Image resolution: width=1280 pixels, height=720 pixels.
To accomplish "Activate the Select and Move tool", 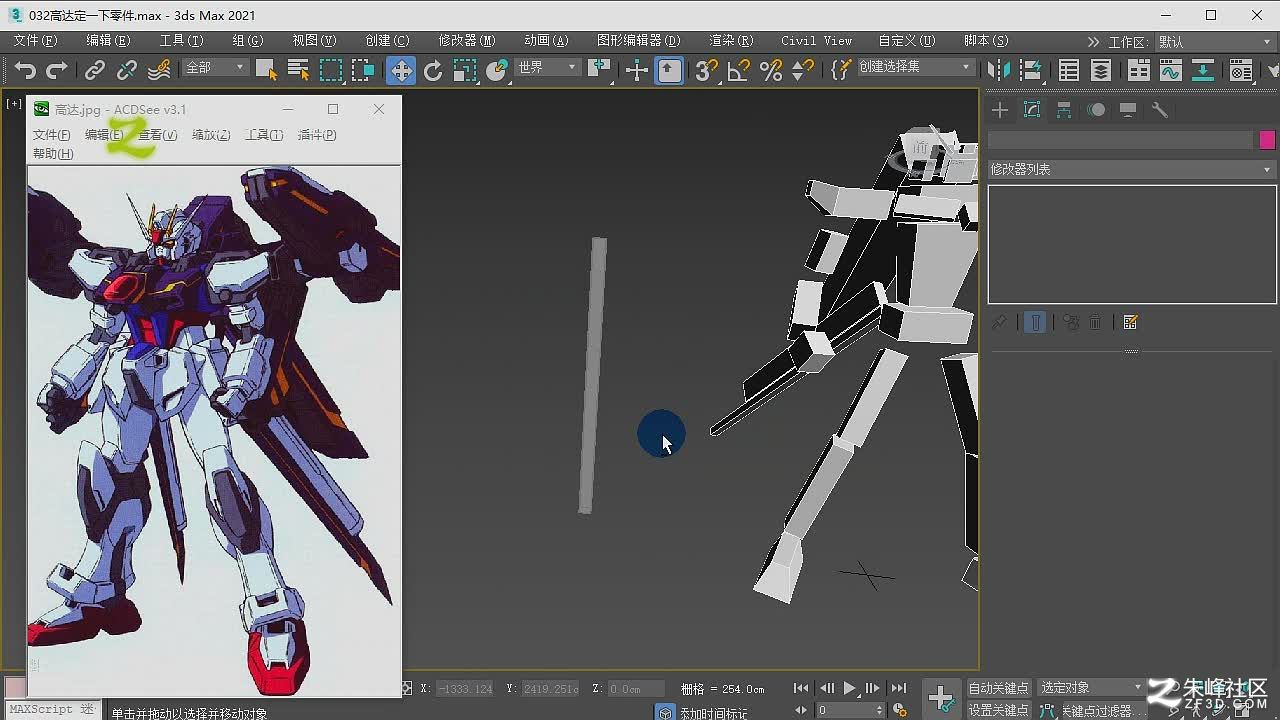I will coord(401,70).
